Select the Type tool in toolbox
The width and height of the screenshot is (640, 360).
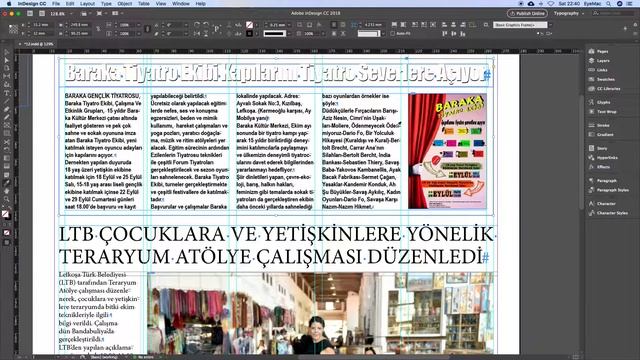click(7, 93)
